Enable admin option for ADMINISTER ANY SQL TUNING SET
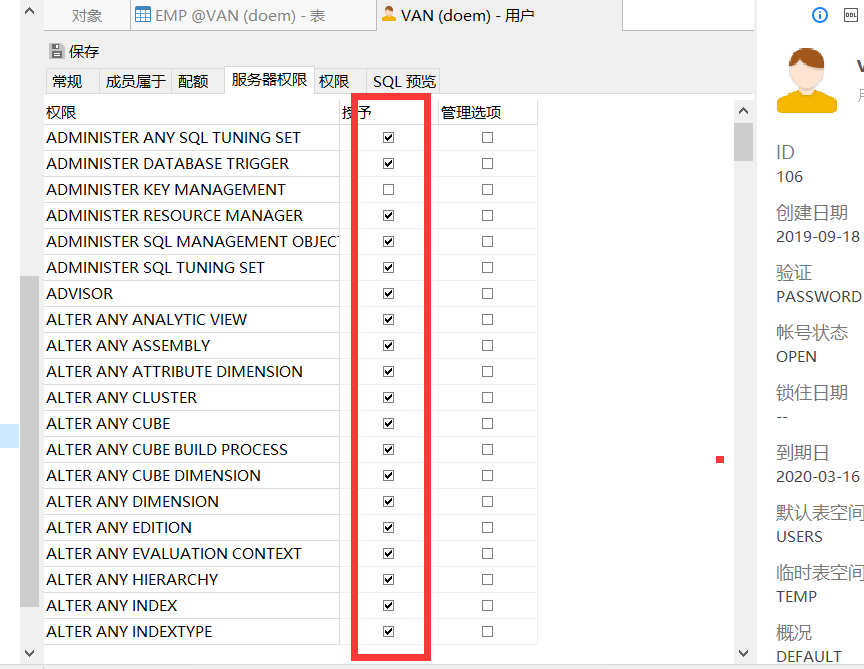 coord(487,138)
